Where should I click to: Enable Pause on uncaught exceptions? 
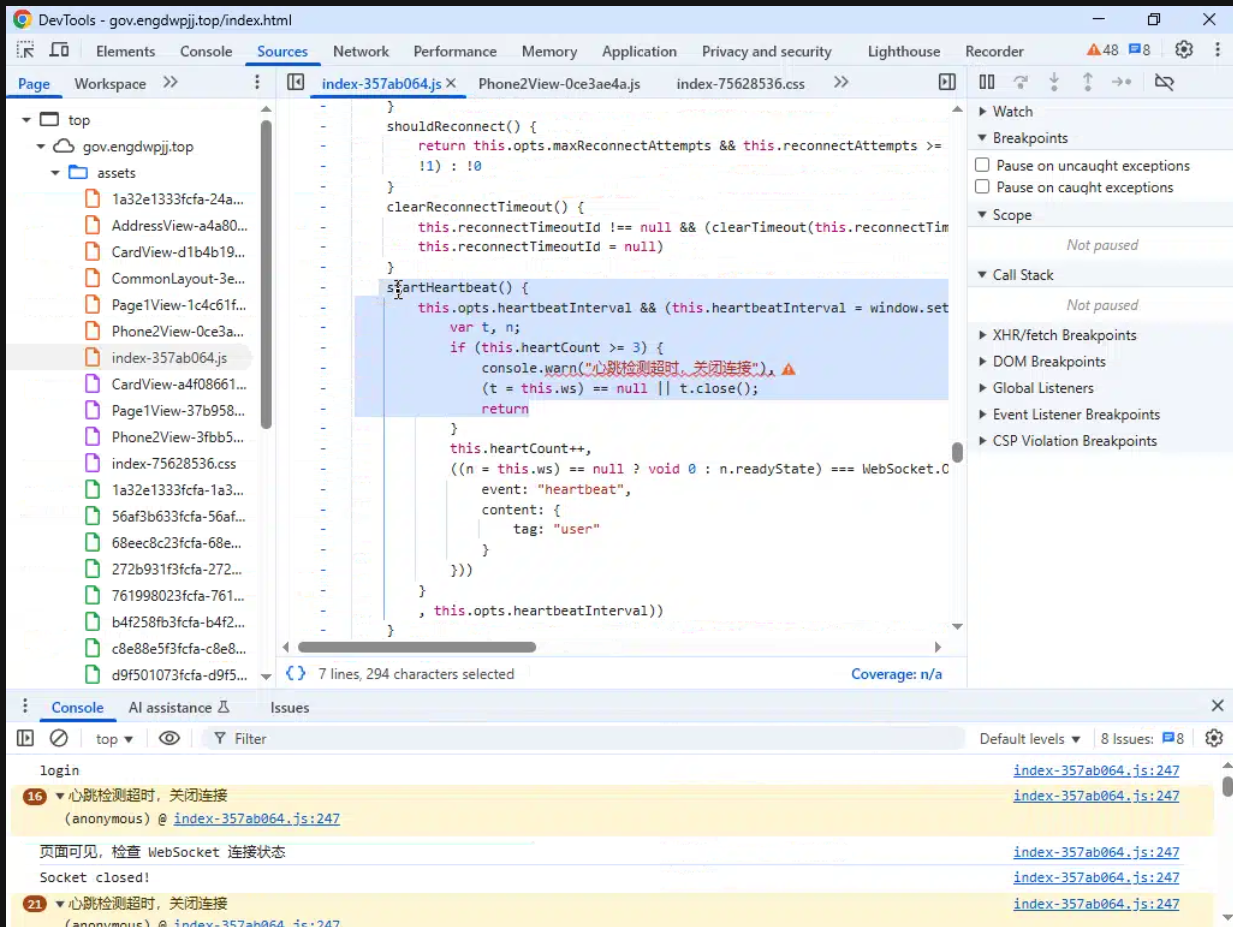tap(982, 165)
